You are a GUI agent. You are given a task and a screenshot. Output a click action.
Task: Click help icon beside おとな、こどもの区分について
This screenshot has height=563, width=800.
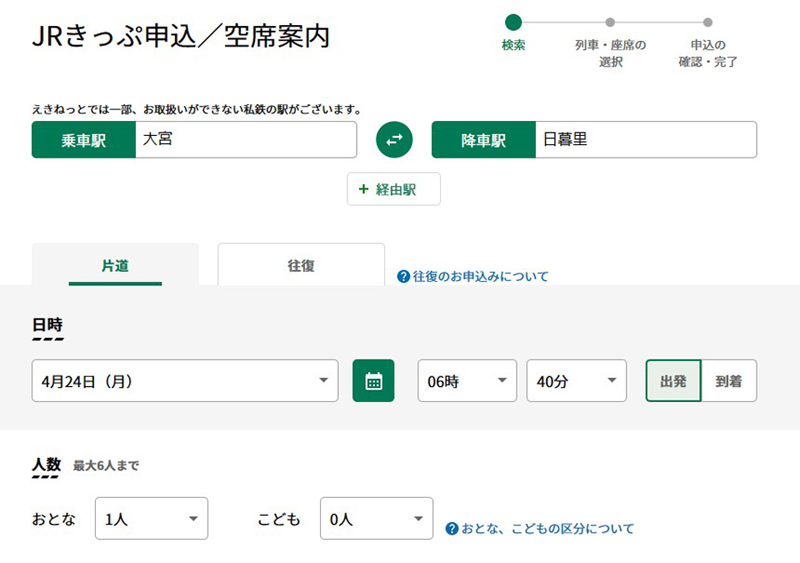[452, 528]
